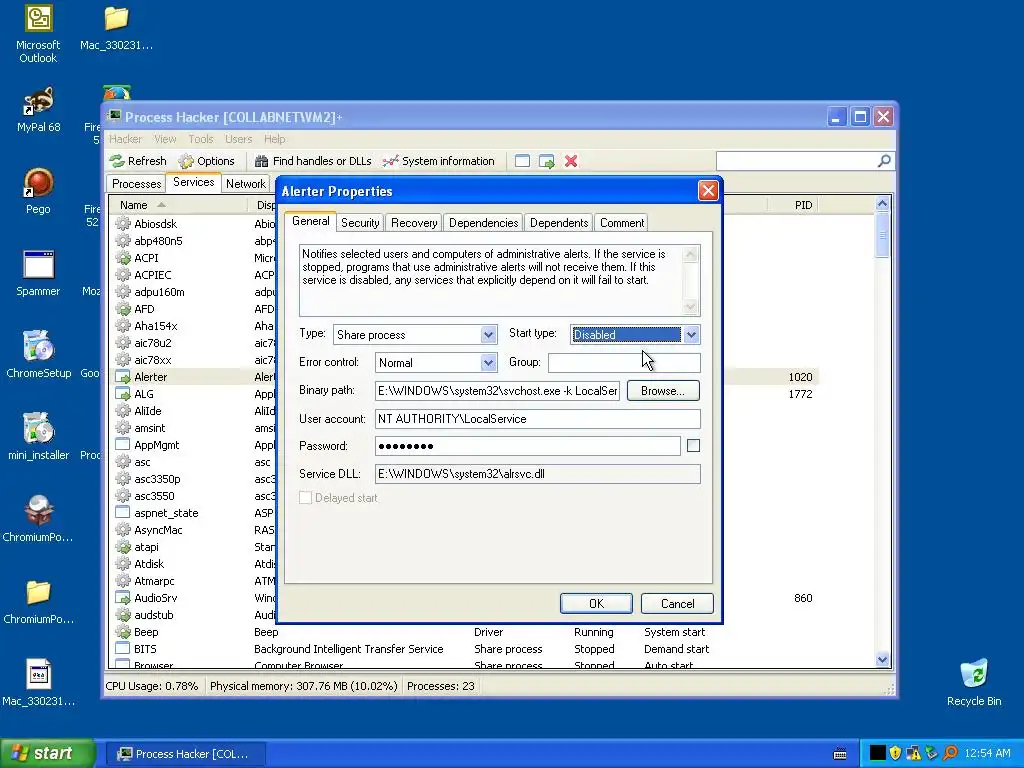Click the search tray icon in taskbar

point(950,753)
